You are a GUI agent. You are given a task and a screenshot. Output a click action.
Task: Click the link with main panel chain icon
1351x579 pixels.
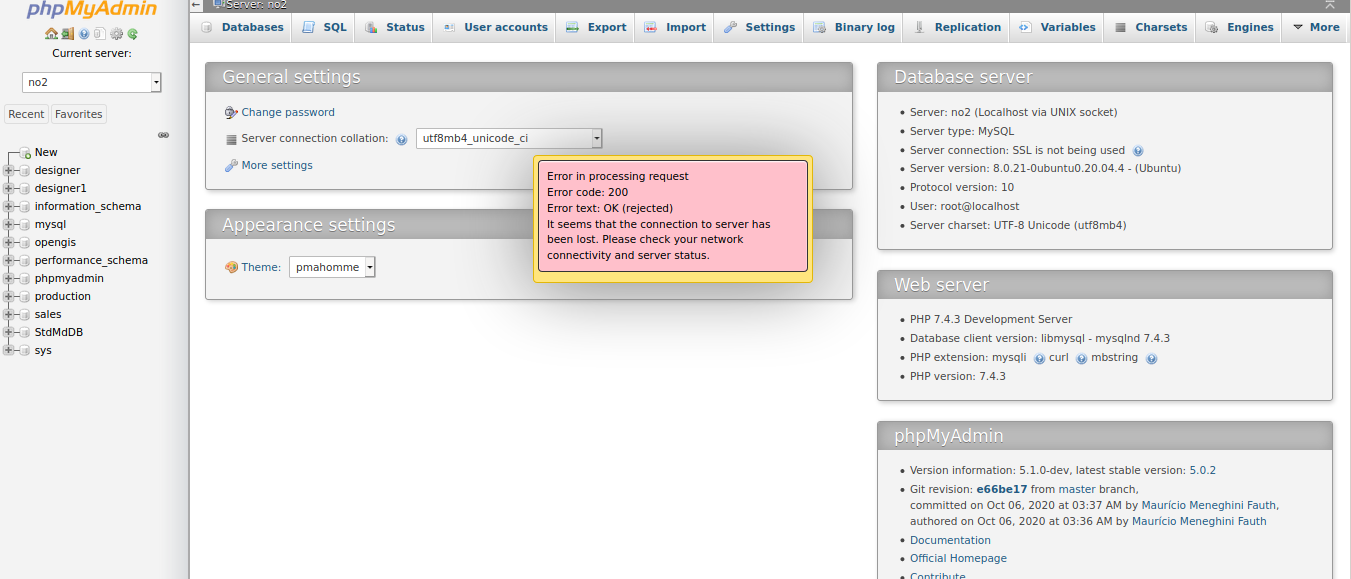(x=164, y=134)
